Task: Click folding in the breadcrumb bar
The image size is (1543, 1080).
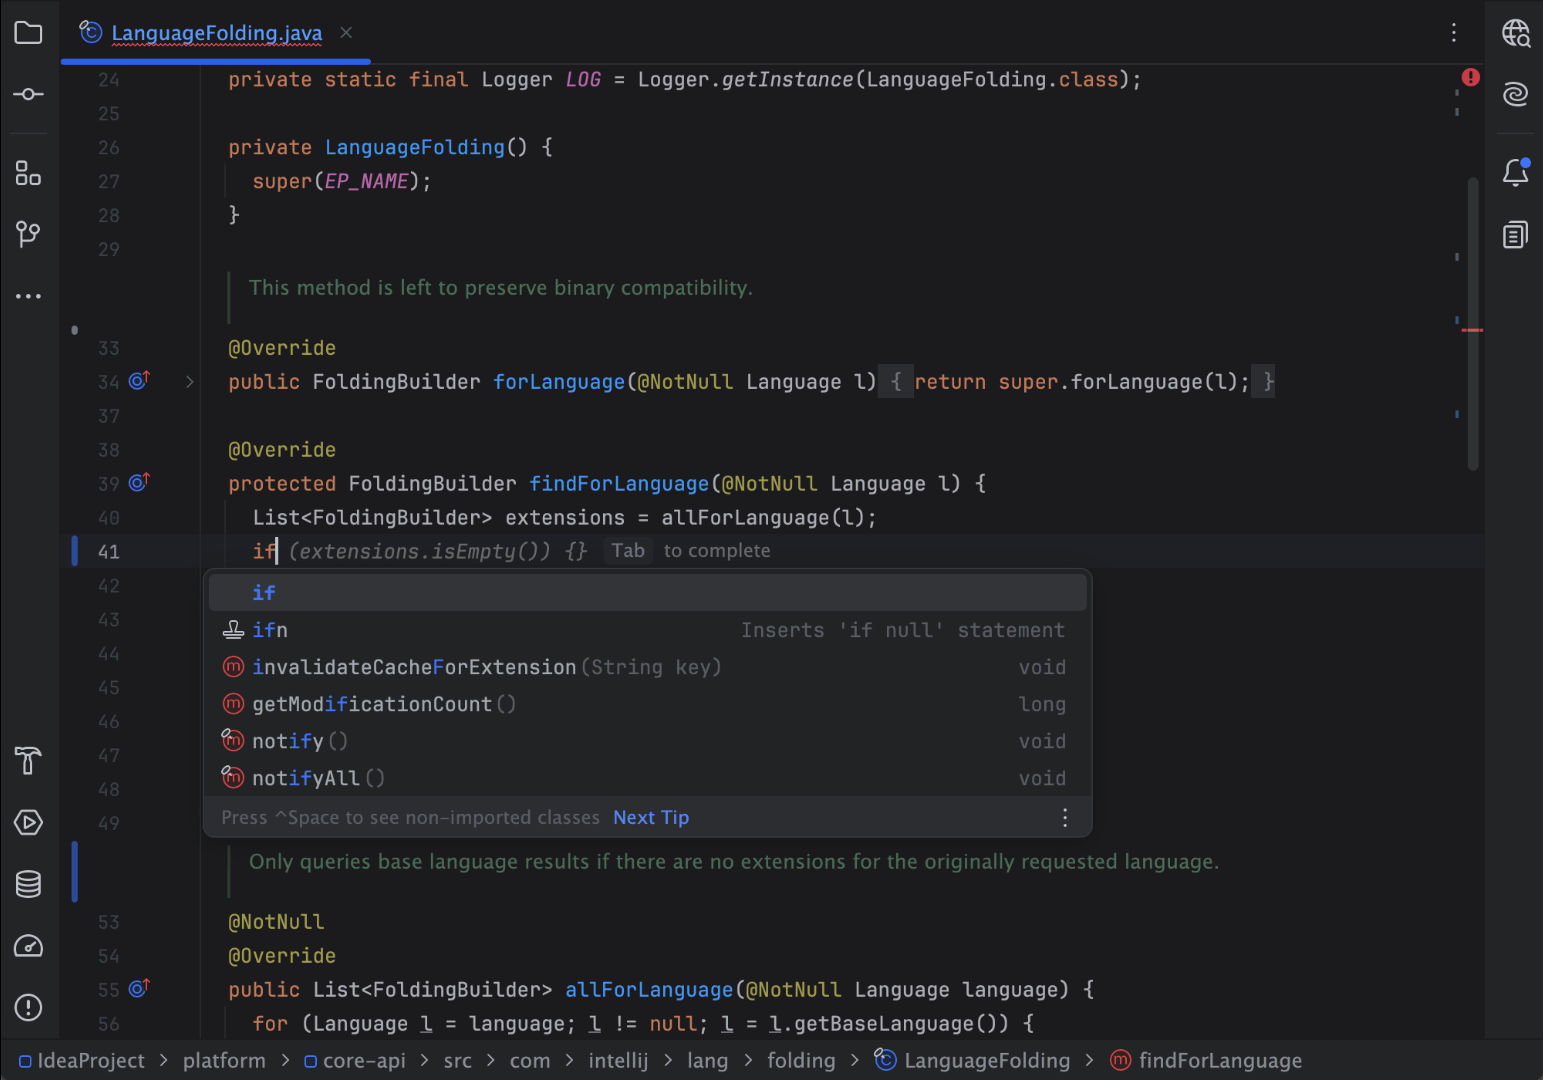Action: [801, 1060]
